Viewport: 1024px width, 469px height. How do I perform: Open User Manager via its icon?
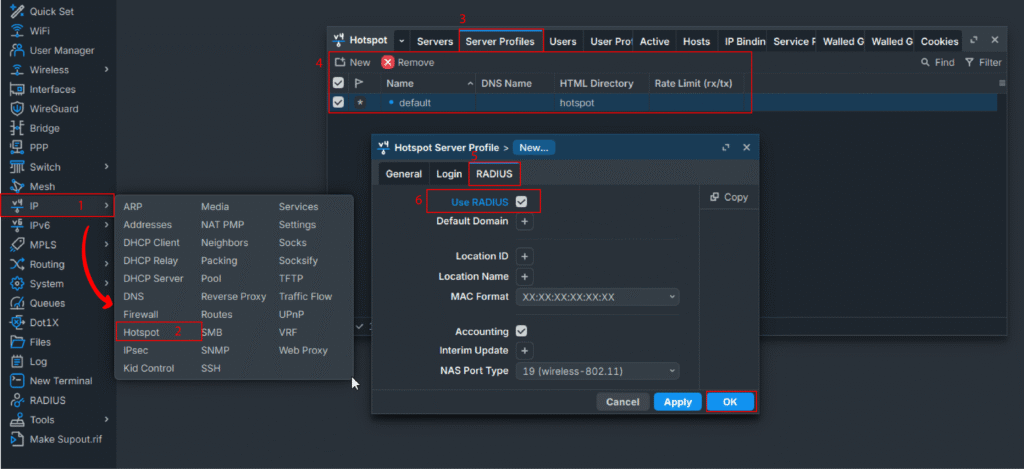pyautogui.click(x=18, y=50)
